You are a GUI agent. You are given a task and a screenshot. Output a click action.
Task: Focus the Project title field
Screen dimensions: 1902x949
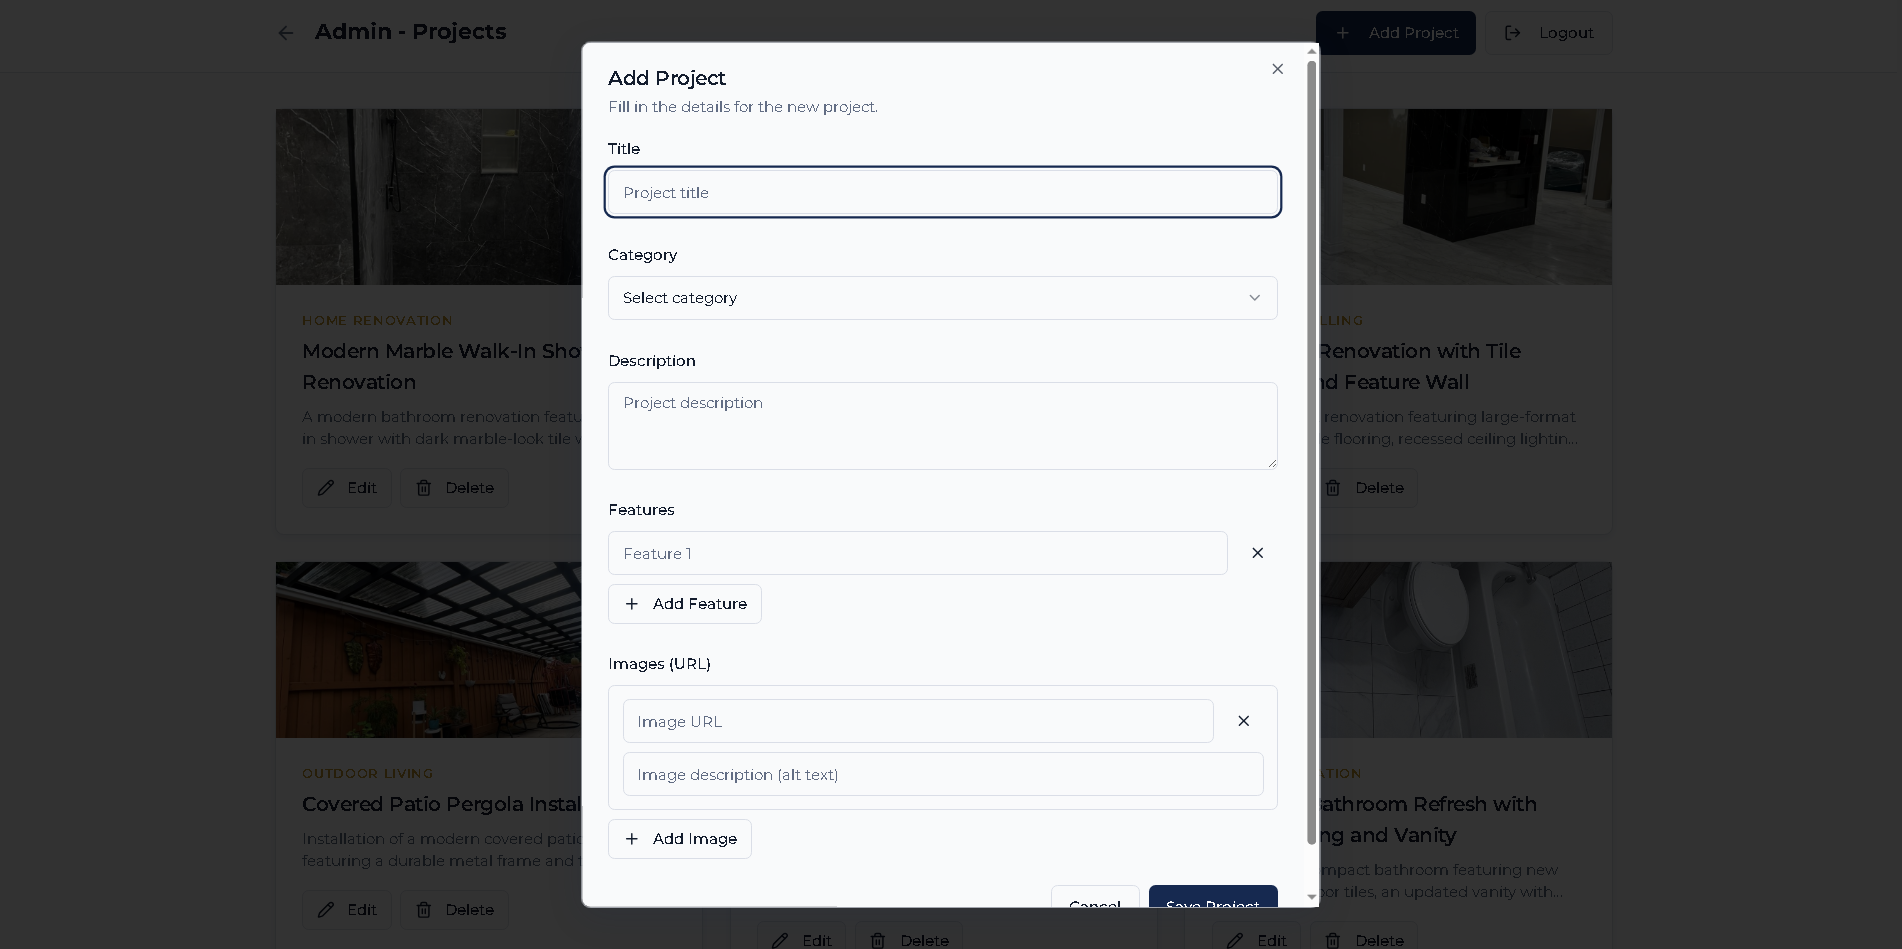[x=942, y=192]
